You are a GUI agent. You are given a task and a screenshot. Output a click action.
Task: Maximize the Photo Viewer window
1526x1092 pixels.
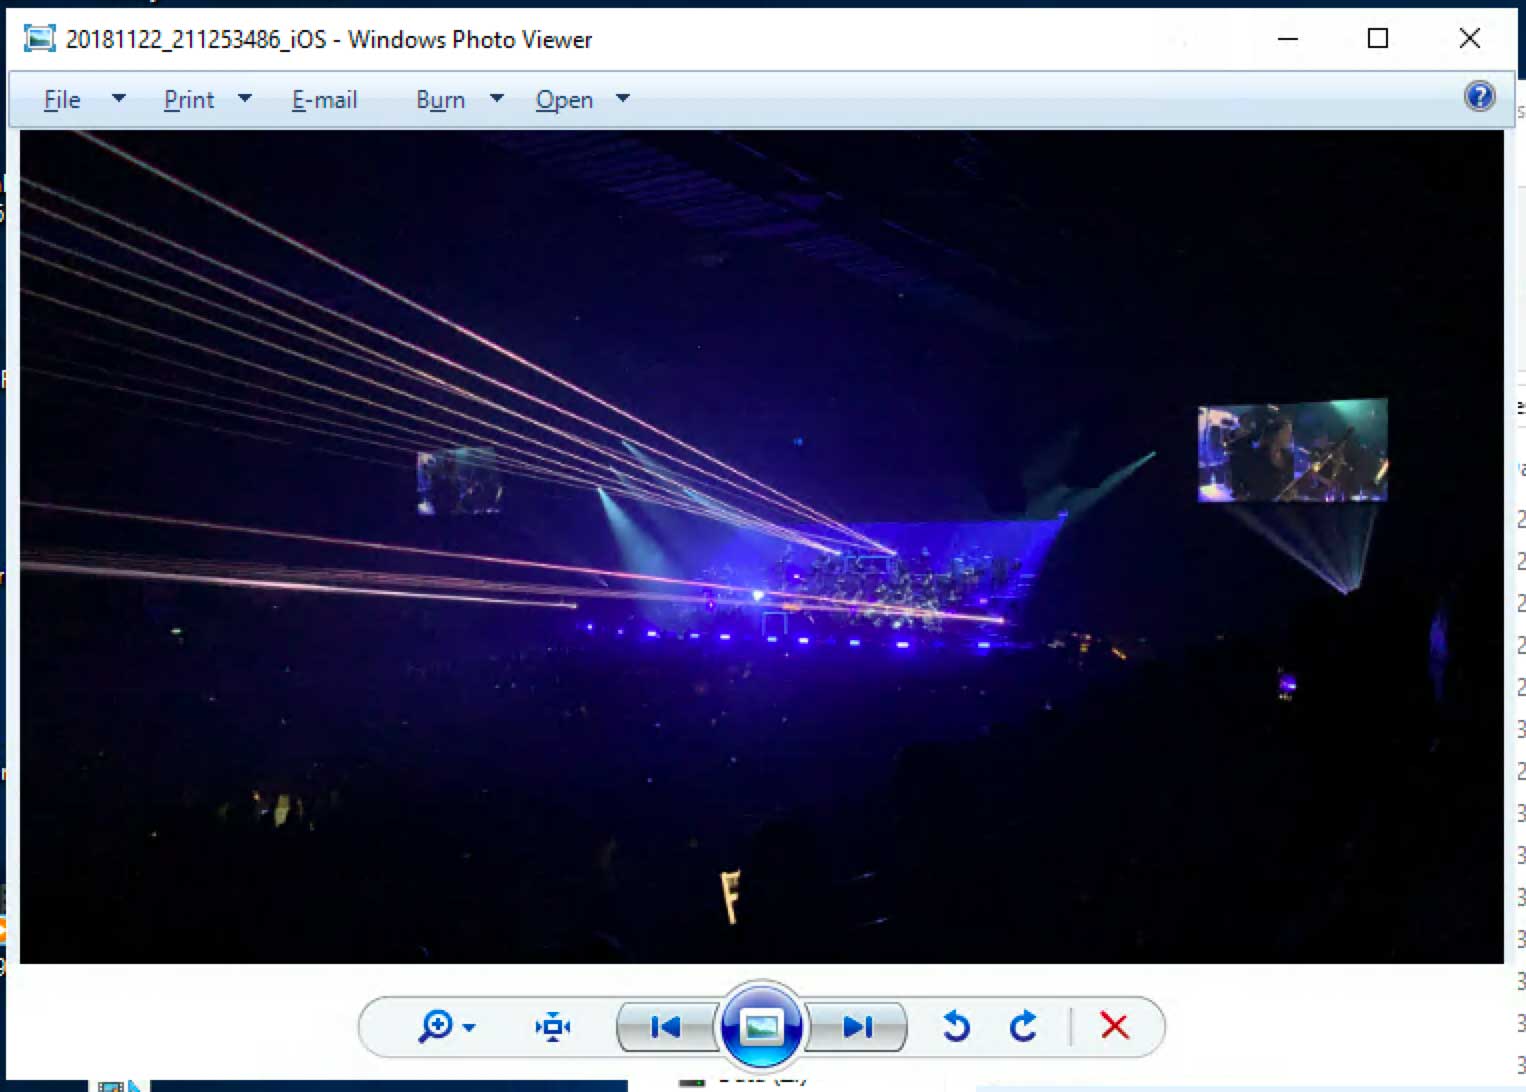click(x=1378, y=39)
